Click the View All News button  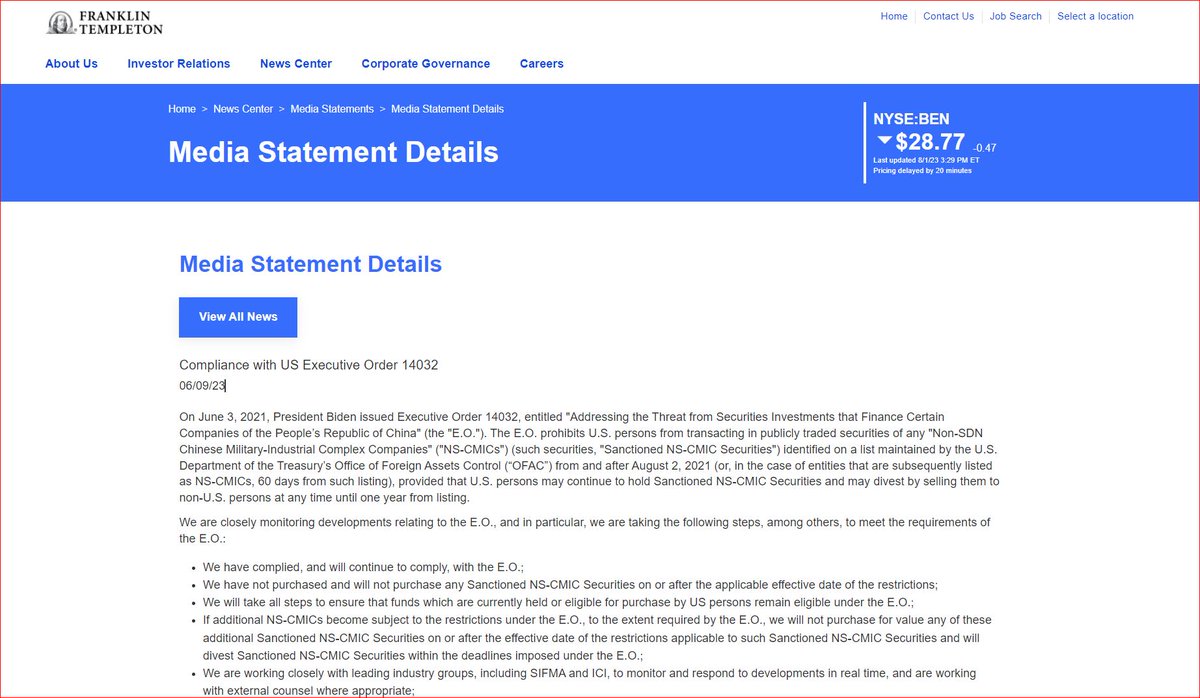(238, 317)
